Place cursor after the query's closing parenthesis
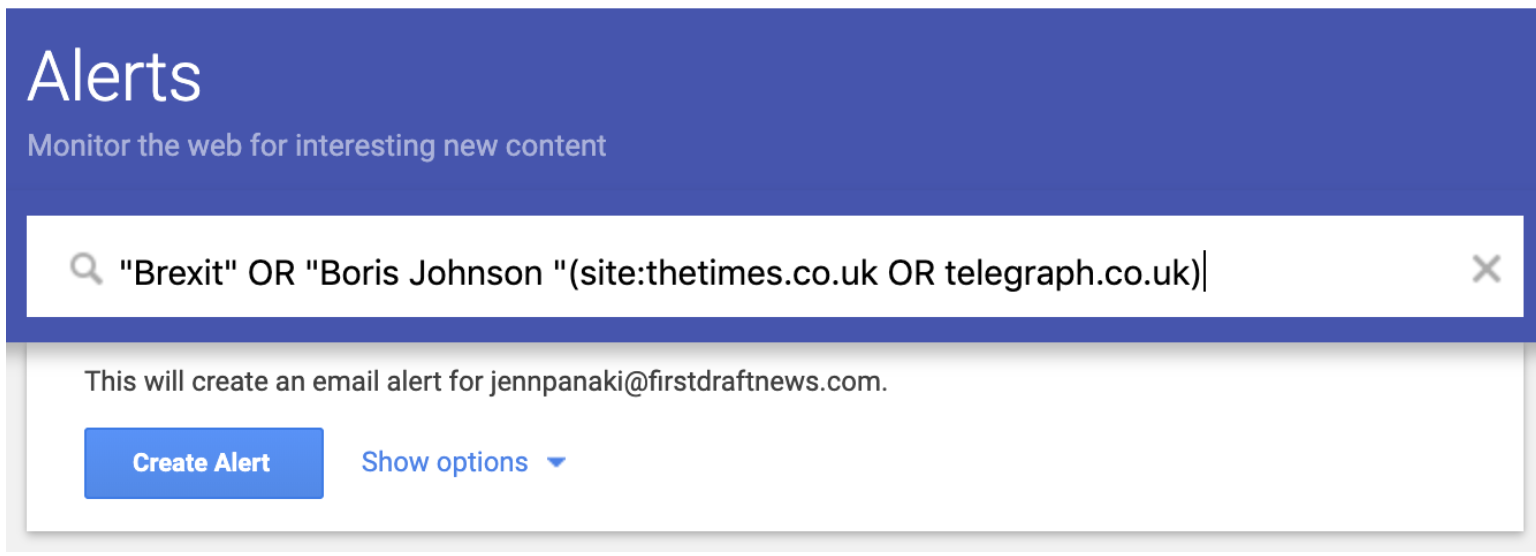This screenshot has width=1536, height=556. (1202, 271)
